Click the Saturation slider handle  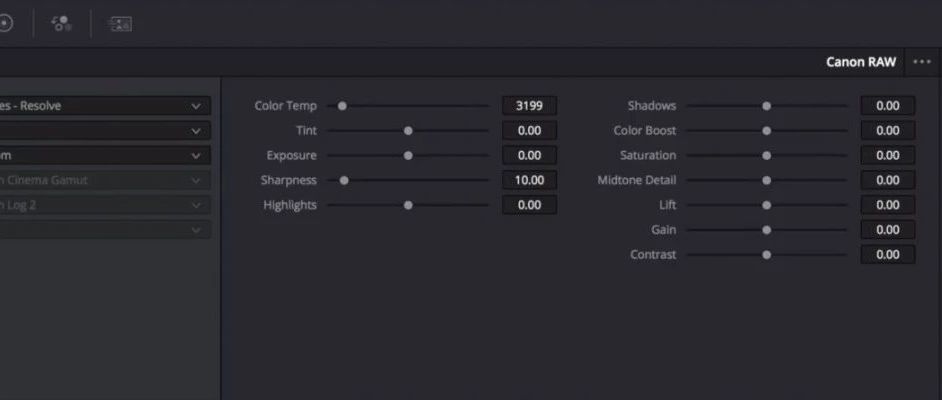[766, 156]
